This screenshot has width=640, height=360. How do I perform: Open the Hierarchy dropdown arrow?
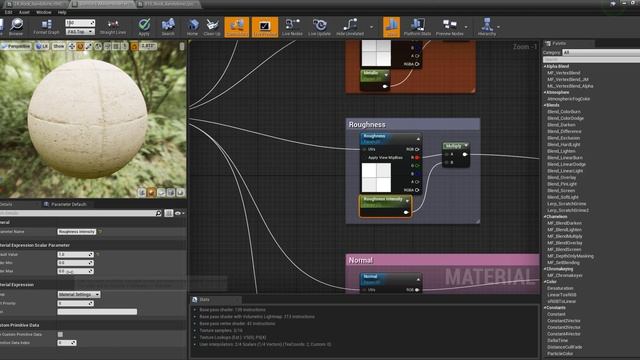point(498,27)
